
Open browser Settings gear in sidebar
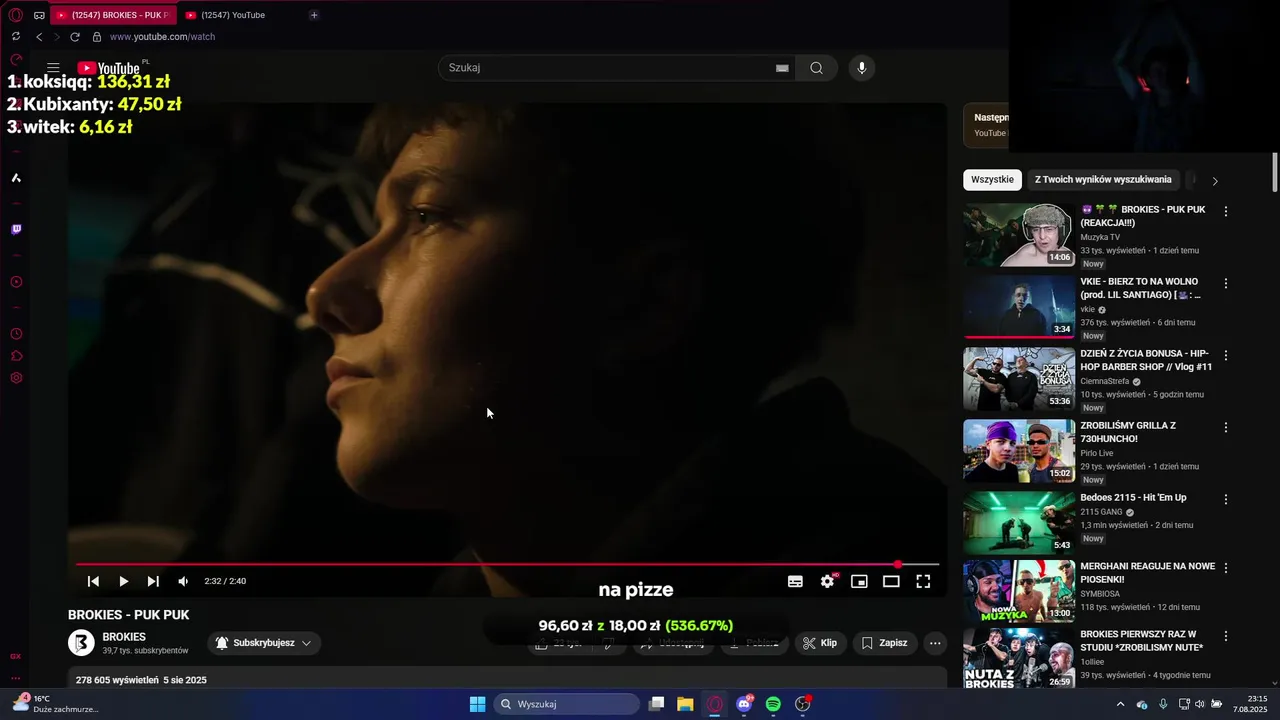click(16, 378)
